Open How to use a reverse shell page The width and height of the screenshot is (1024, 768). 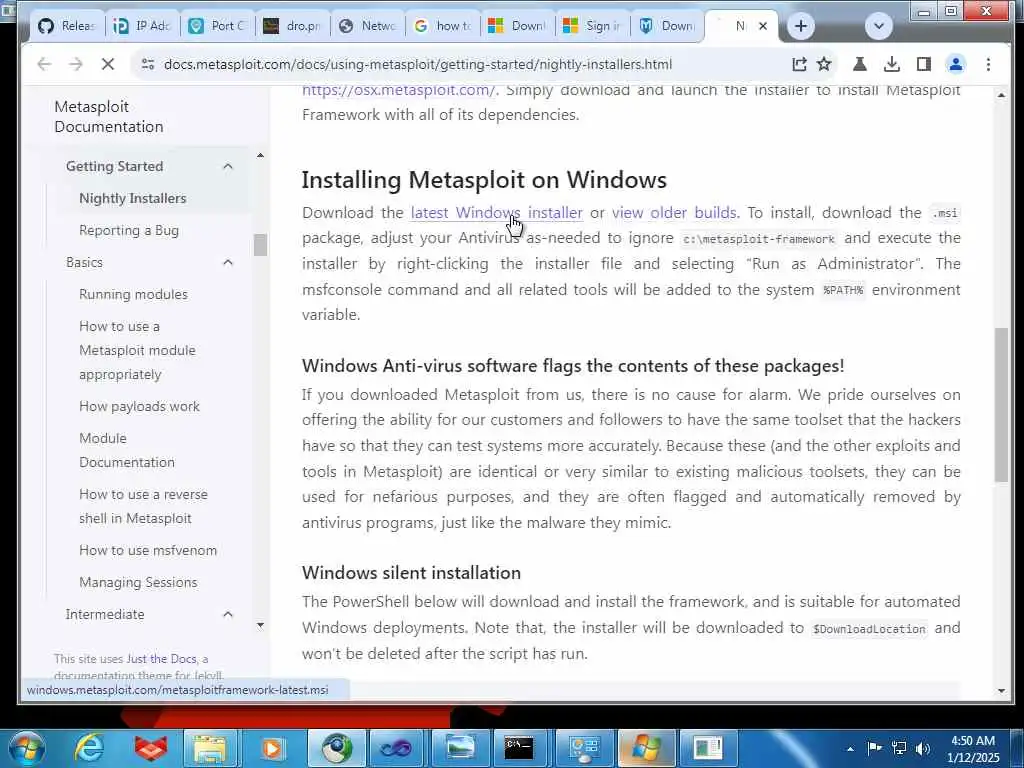(x=143, y=506)
